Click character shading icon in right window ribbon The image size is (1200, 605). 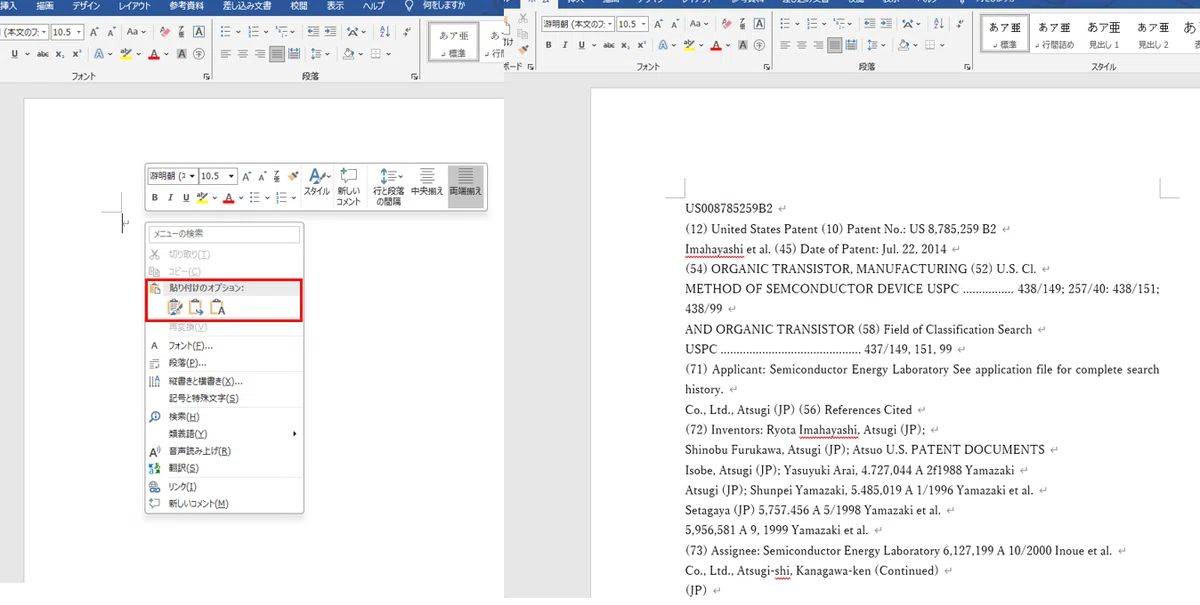(743, 45)
